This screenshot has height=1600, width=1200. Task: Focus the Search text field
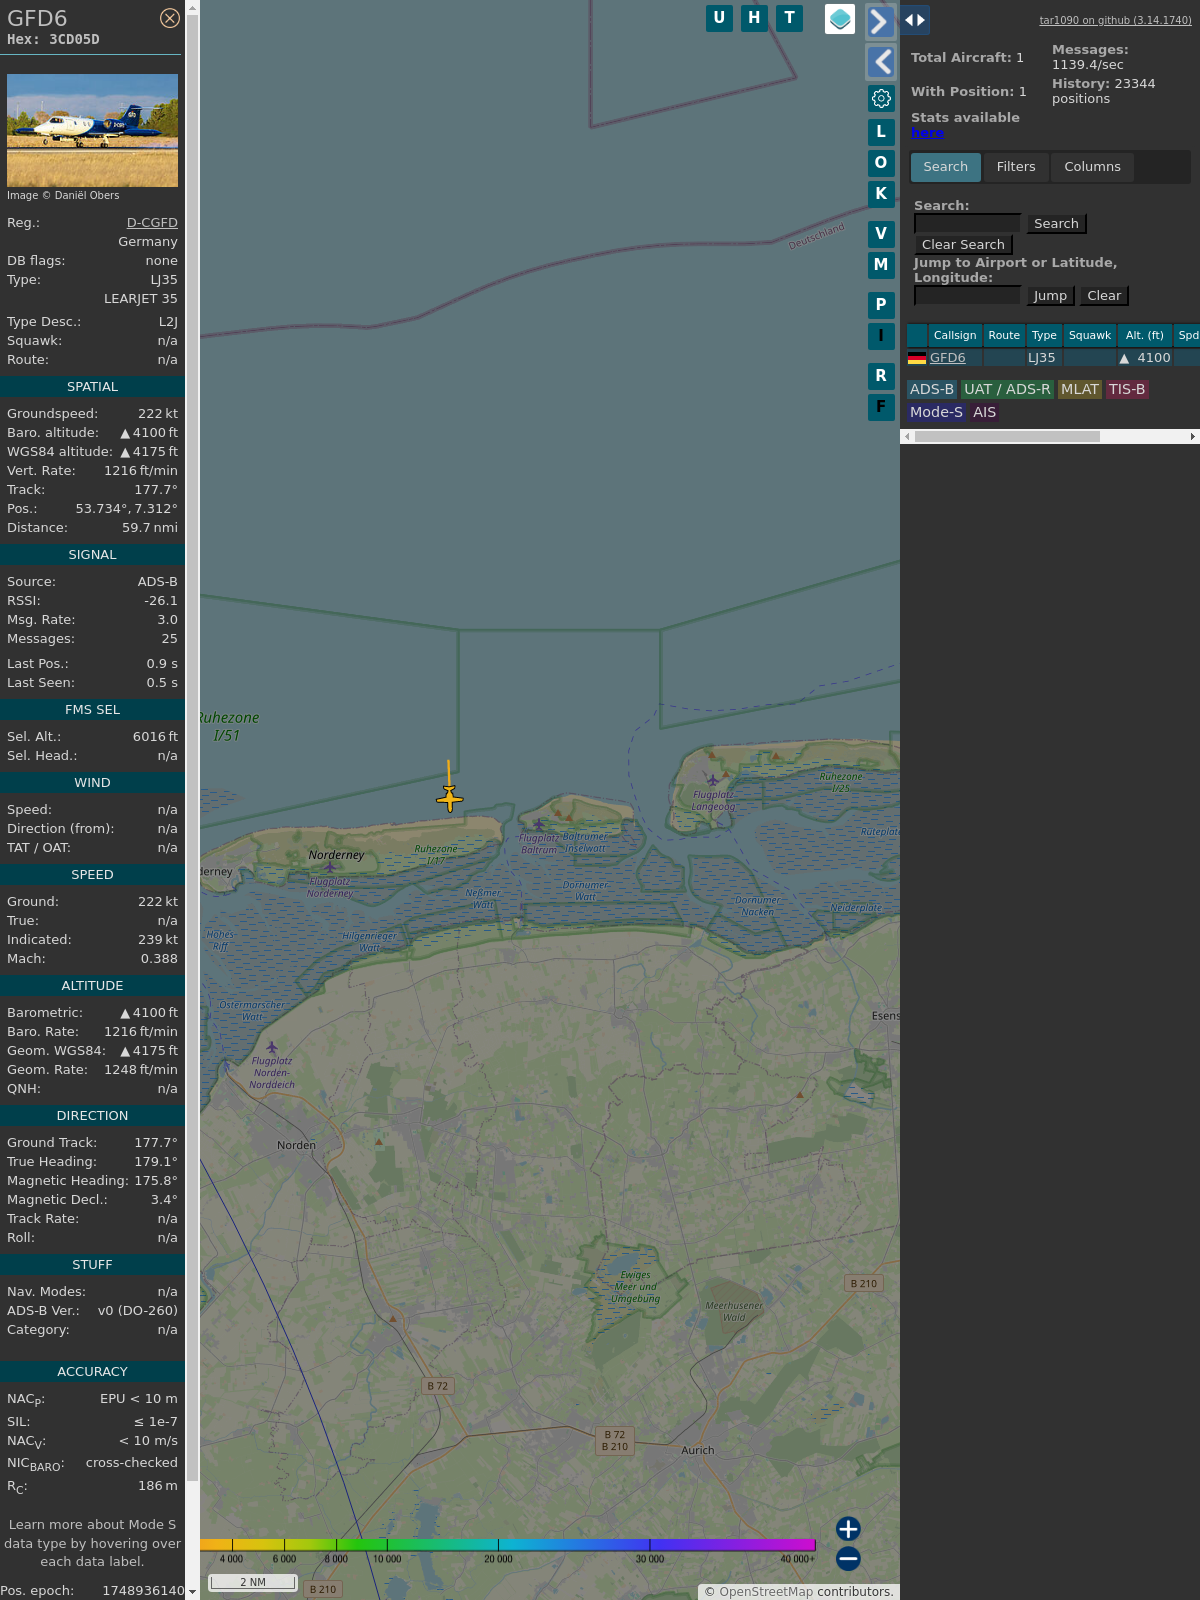[967, 224]
